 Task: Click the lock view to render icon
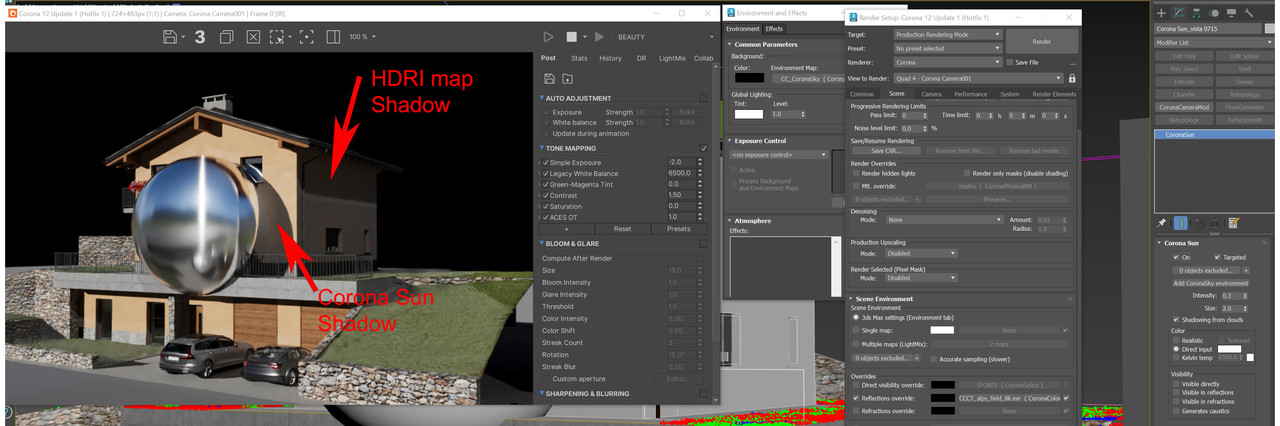click(1072, 78)
